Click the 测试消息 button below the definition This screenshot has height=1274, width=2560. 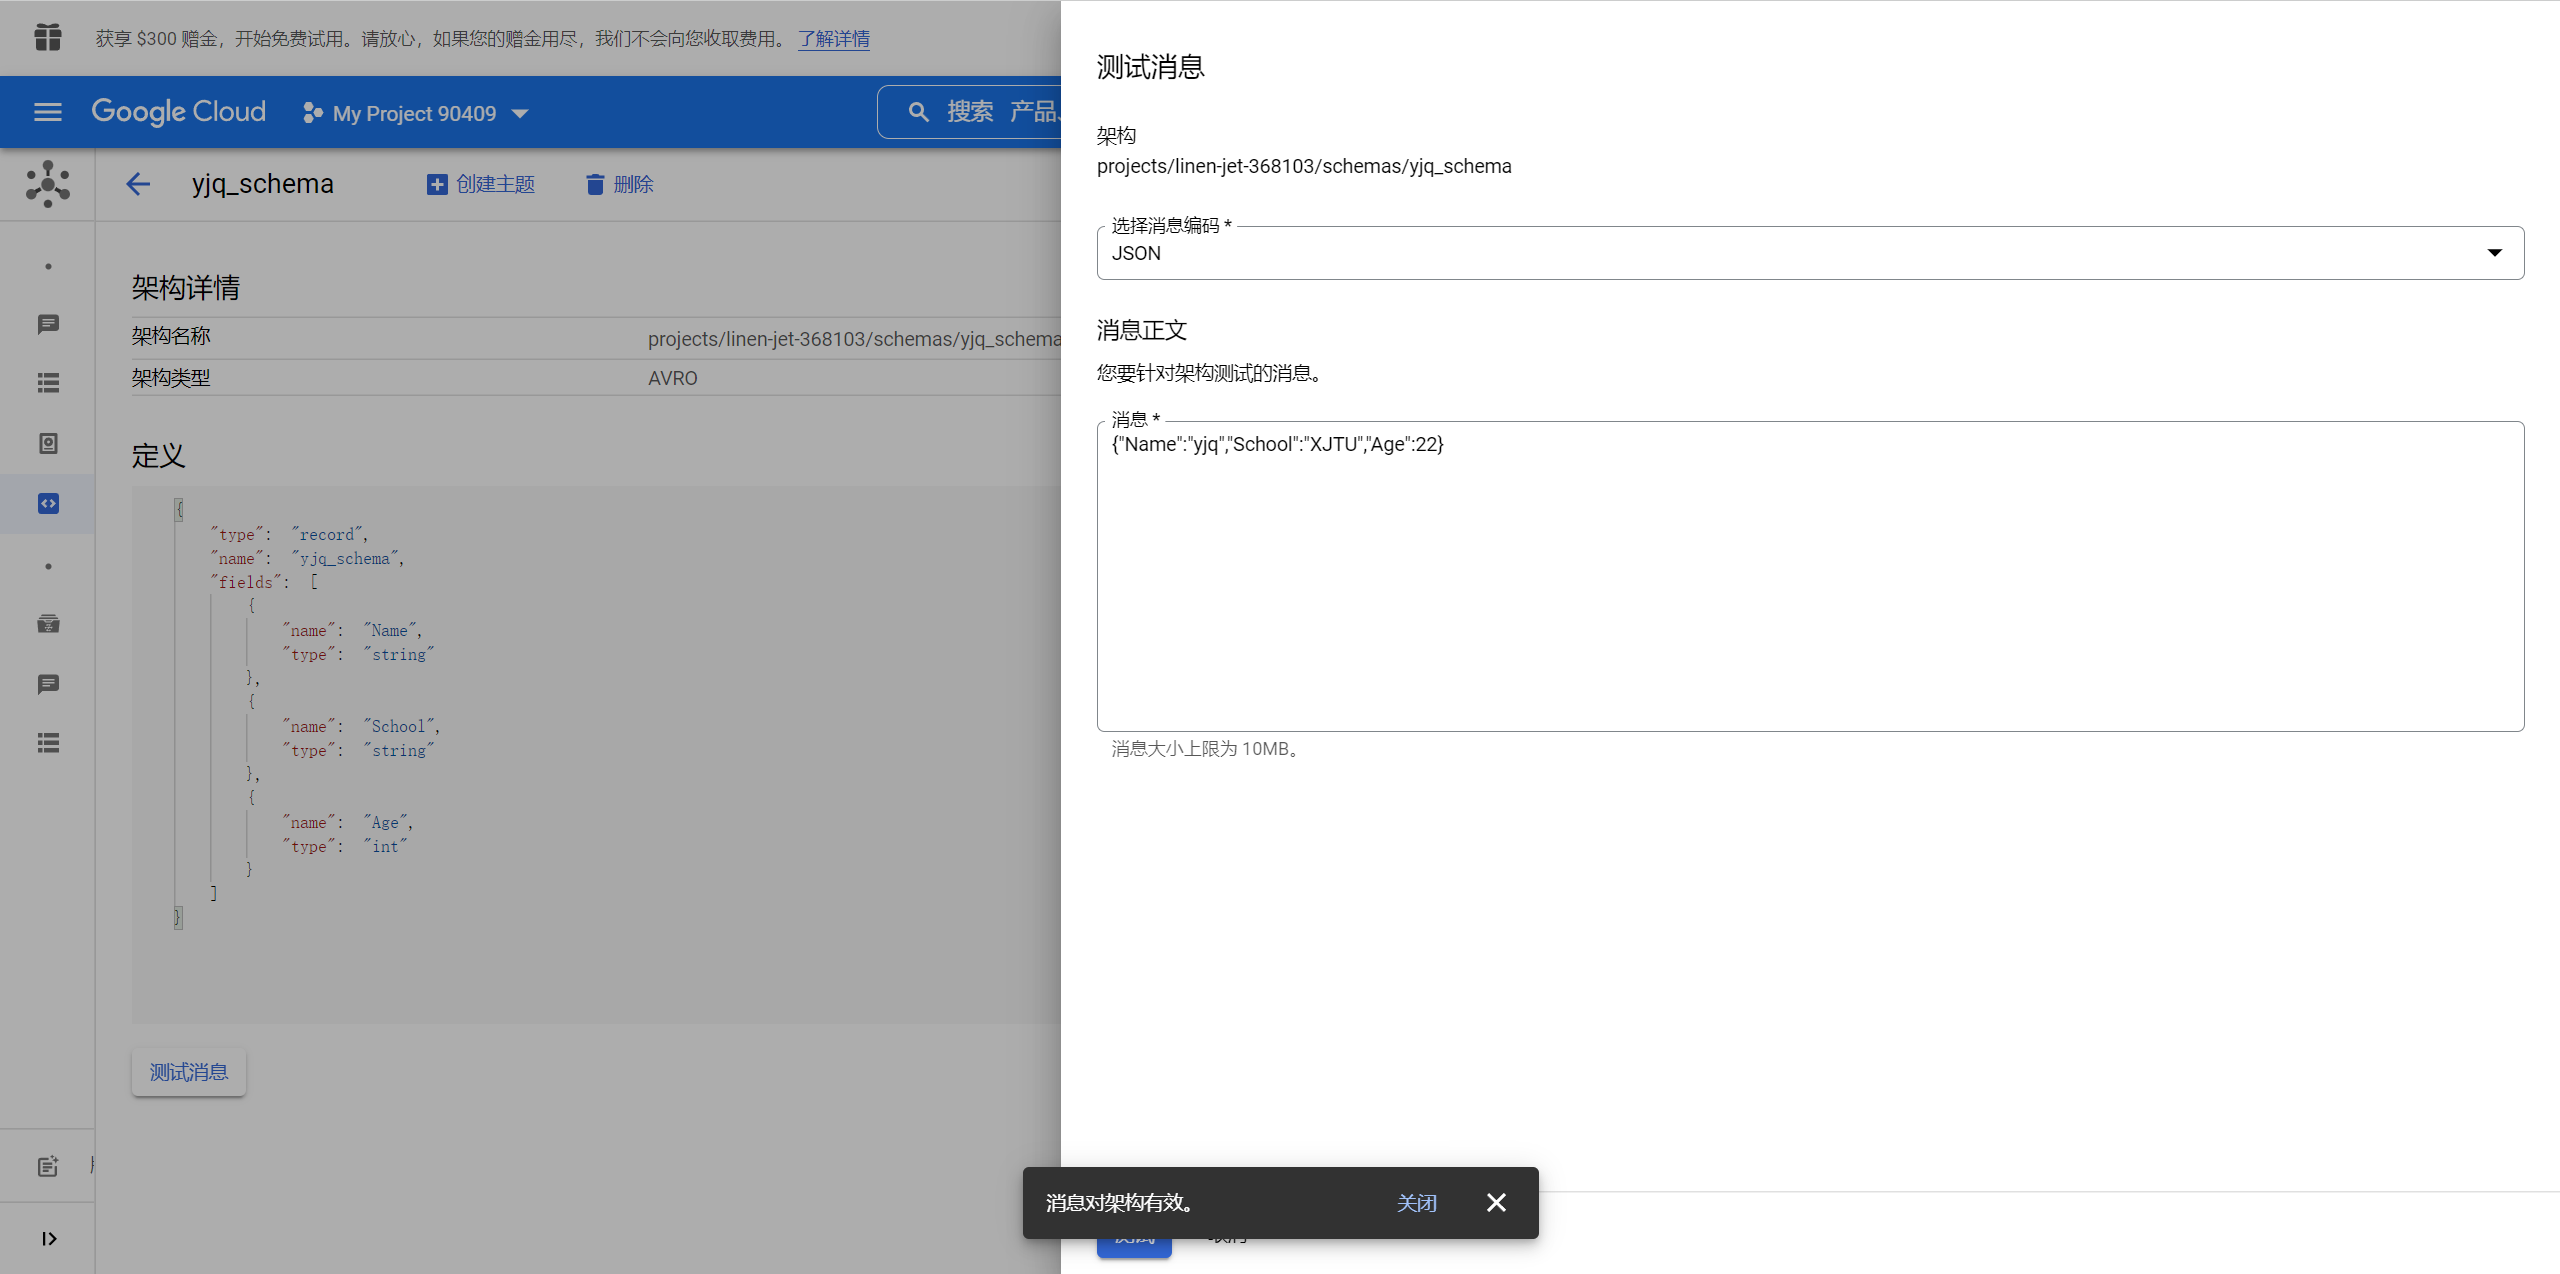[x=189, y=1072]
